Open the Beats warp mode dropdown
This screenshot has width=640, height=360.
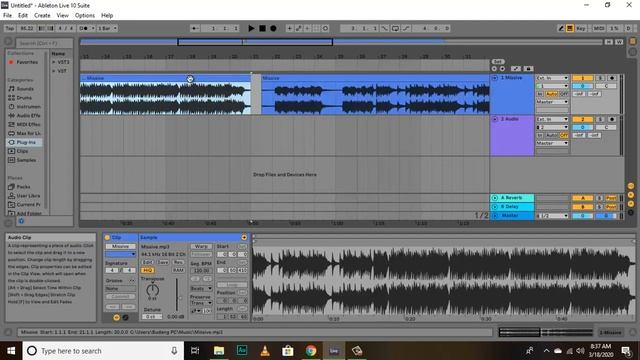click(x=201, y=288)
